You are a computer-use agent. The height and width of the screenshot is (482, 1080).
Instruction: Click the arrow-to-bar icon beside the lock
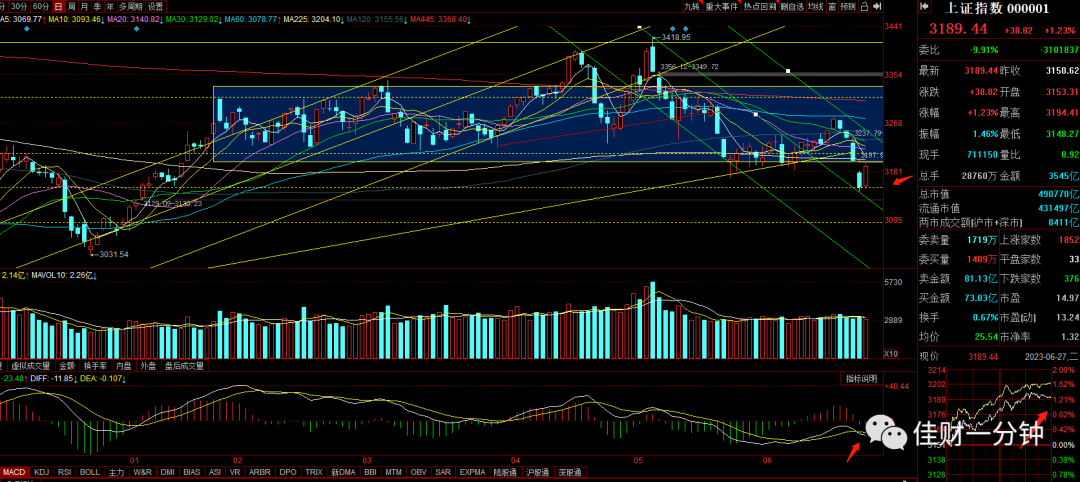[x=878, y=6]
